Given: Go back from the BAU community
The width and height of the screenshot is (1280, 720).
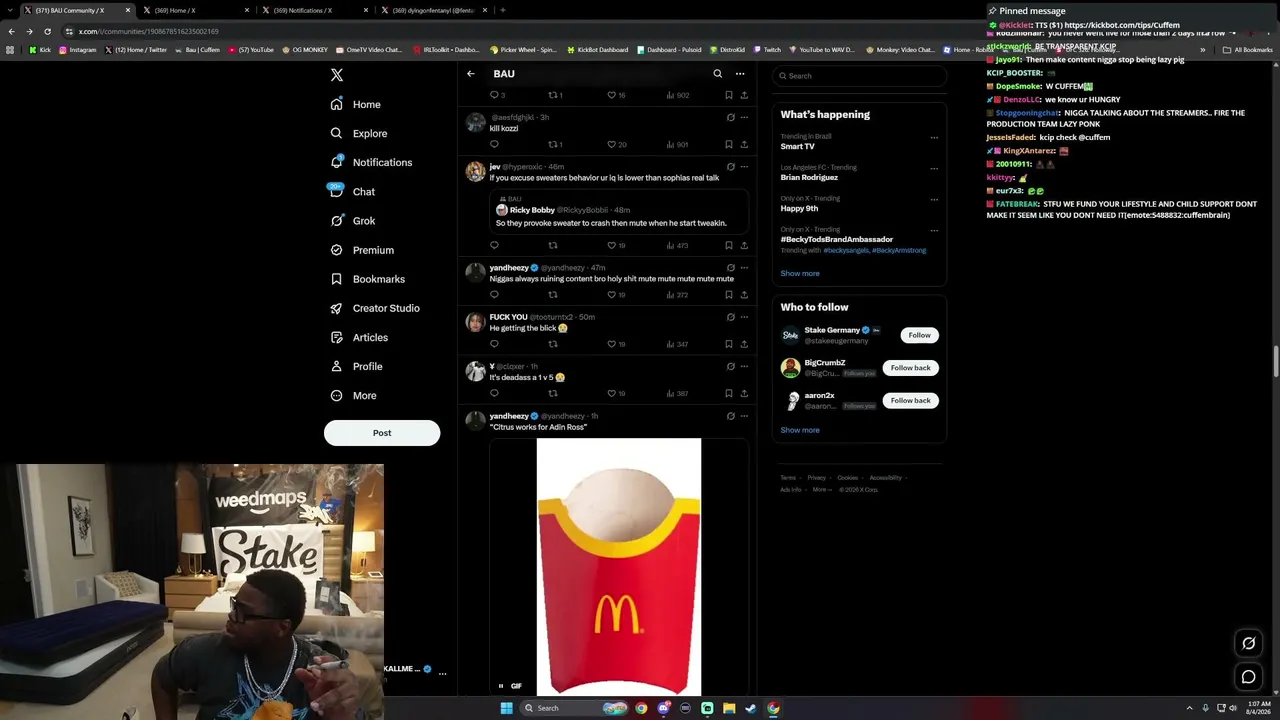Looking at the screenshot, I should pyautogui.click(x=471, y=74).
